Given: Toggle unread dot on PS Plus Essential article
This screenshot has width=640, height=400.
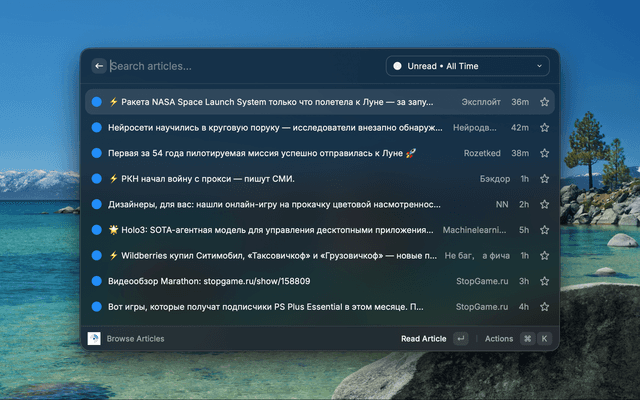Looking at the screenshot, I should [x=97, y=307].
